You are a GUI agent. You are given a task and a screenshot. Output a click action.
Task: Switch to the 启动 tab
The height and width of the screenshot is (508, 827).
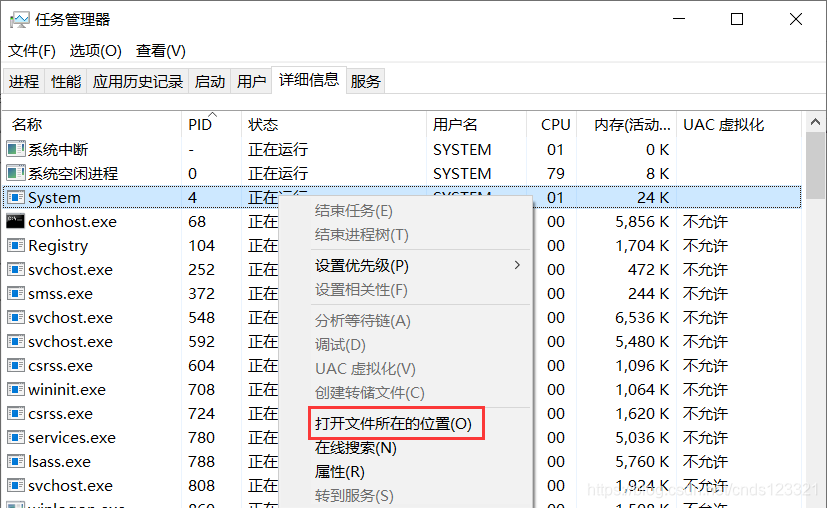[209, 81]
